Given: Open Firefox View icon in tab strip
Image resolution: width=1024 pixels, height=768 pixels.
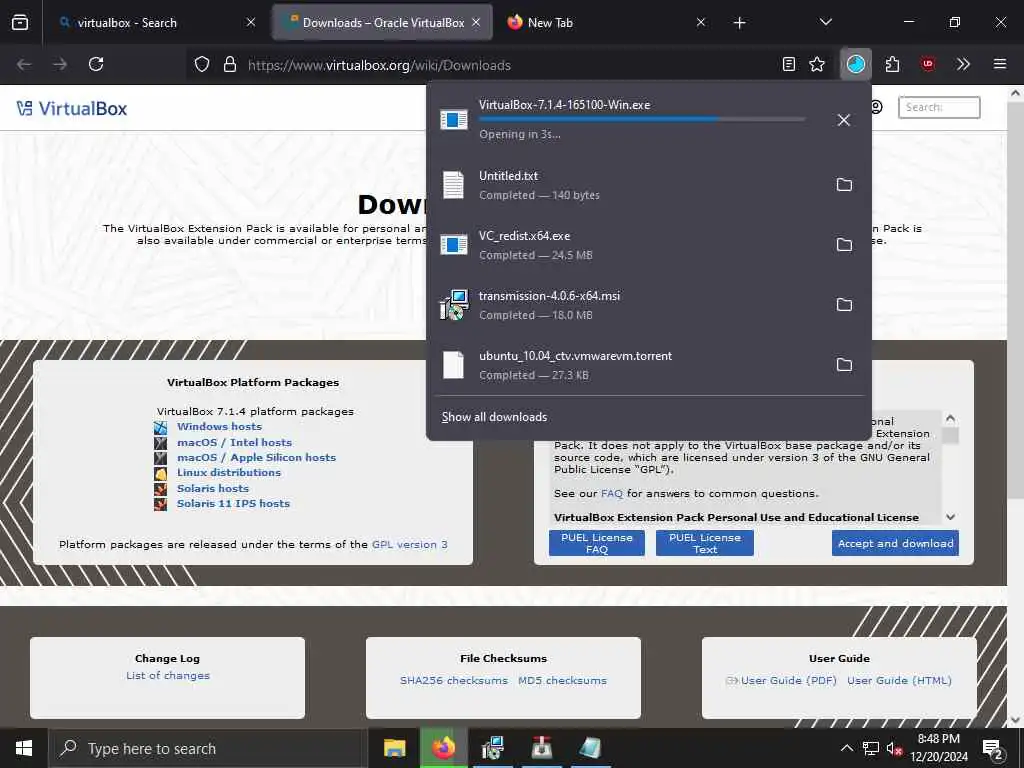Looking at the screenshot, I should coord(20,22).
